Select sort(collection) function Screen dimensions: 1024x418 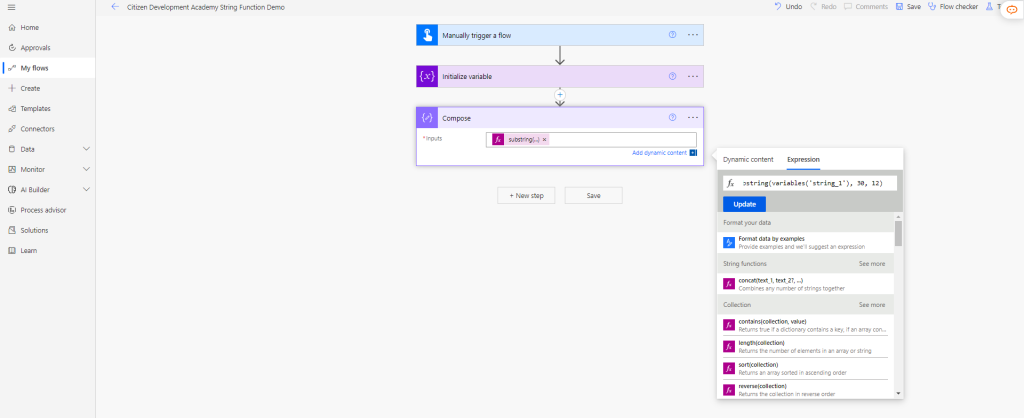click(x=806, y=368)
